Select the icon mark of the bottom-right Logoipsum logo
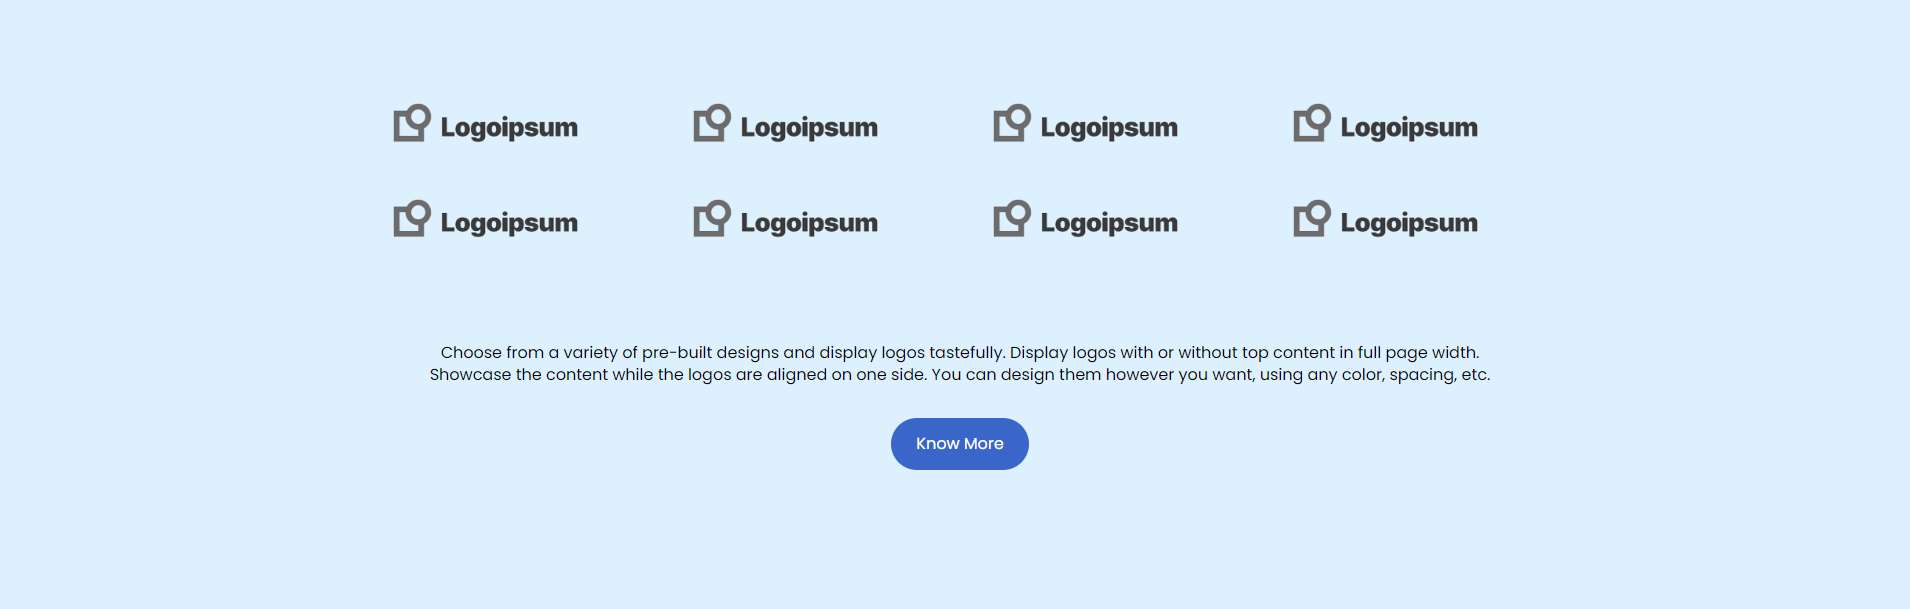 coord(1311,219)
